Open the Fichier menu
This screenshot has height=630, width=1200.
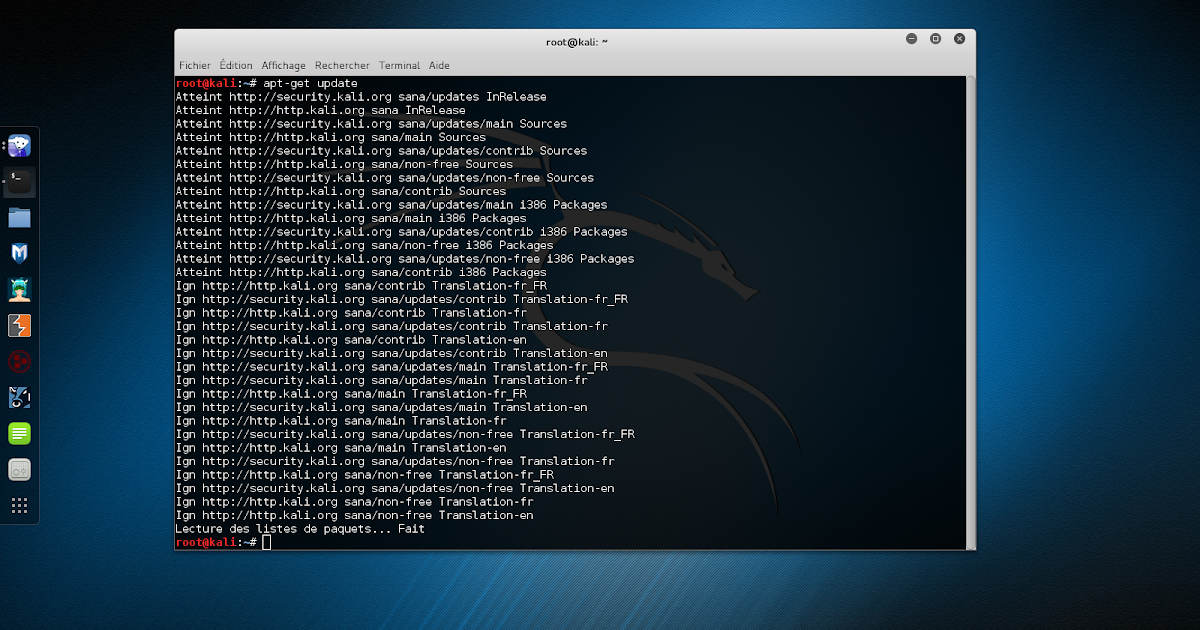195,65
